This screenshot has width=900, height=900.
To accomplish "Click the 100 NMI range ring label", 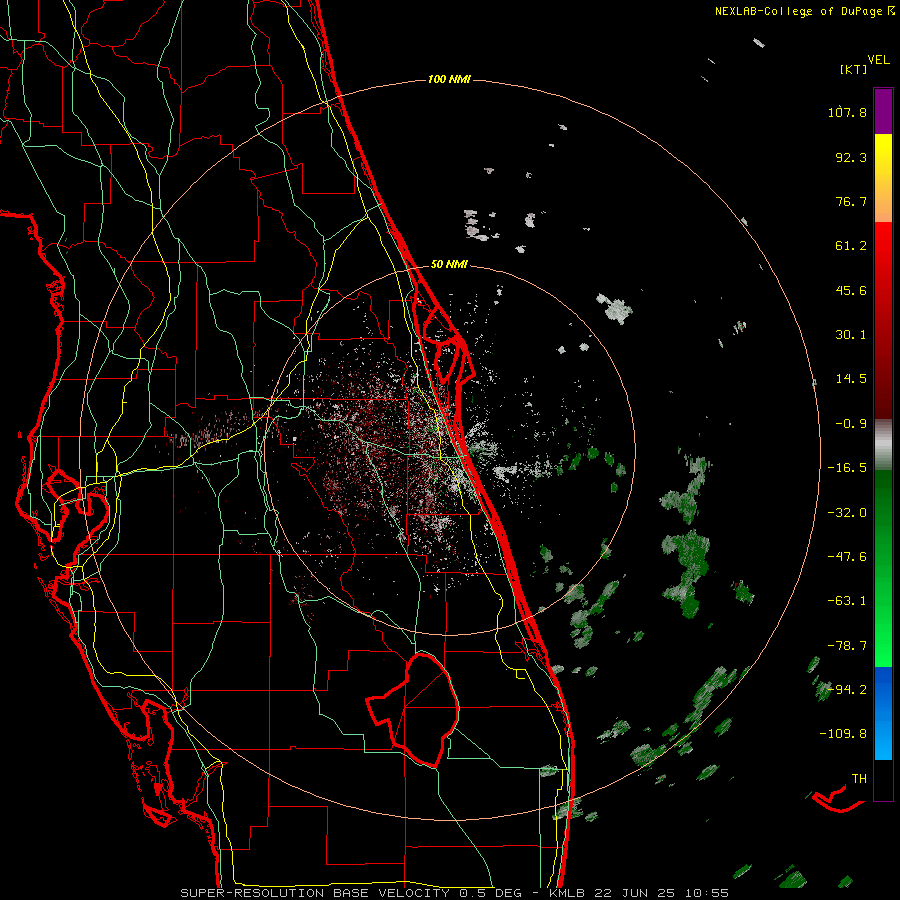I will point(449,79).
